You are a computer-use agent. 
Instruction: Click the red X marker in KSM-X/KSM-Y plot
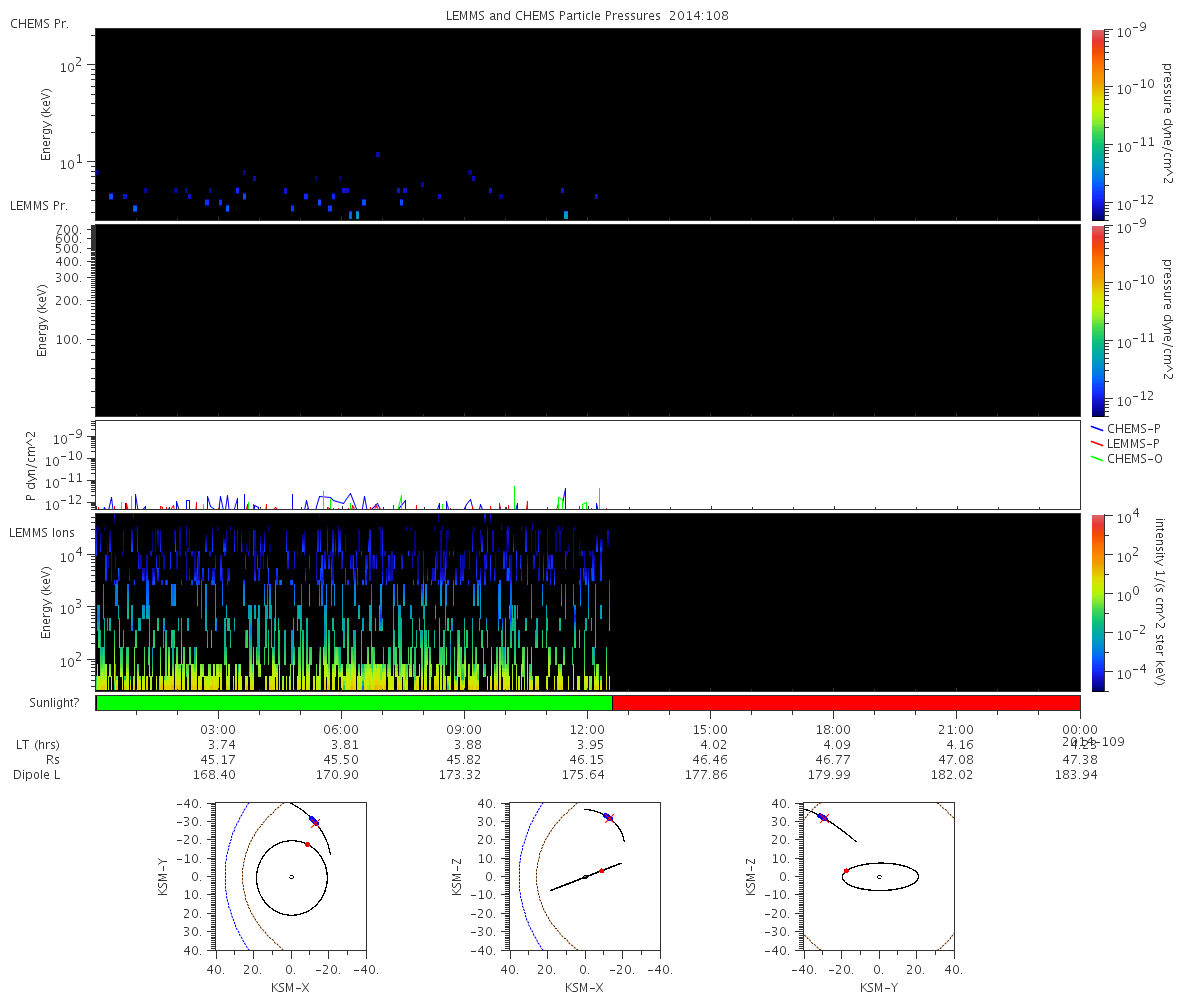click(315, 823)
